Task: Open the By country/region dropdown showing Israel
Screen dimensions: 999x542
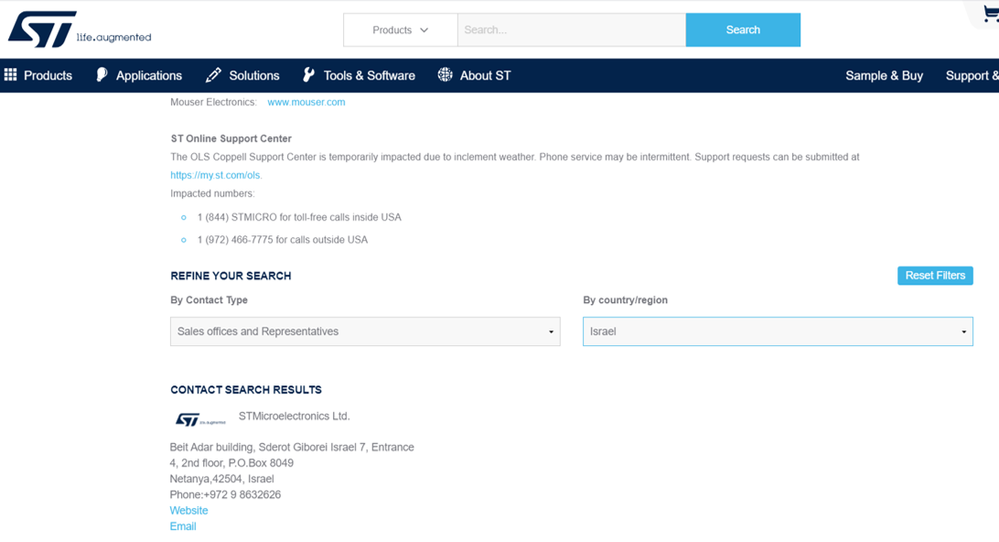Action: point(778,331)
